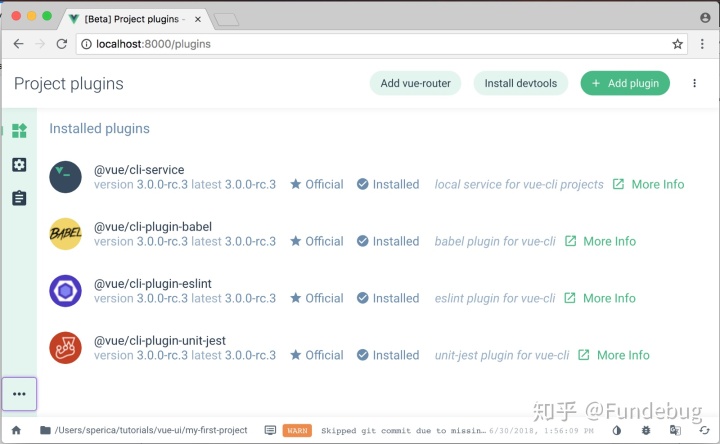Click the Official star of cli-plugin-eslint
720x444 pixels.
pos(296,298)
